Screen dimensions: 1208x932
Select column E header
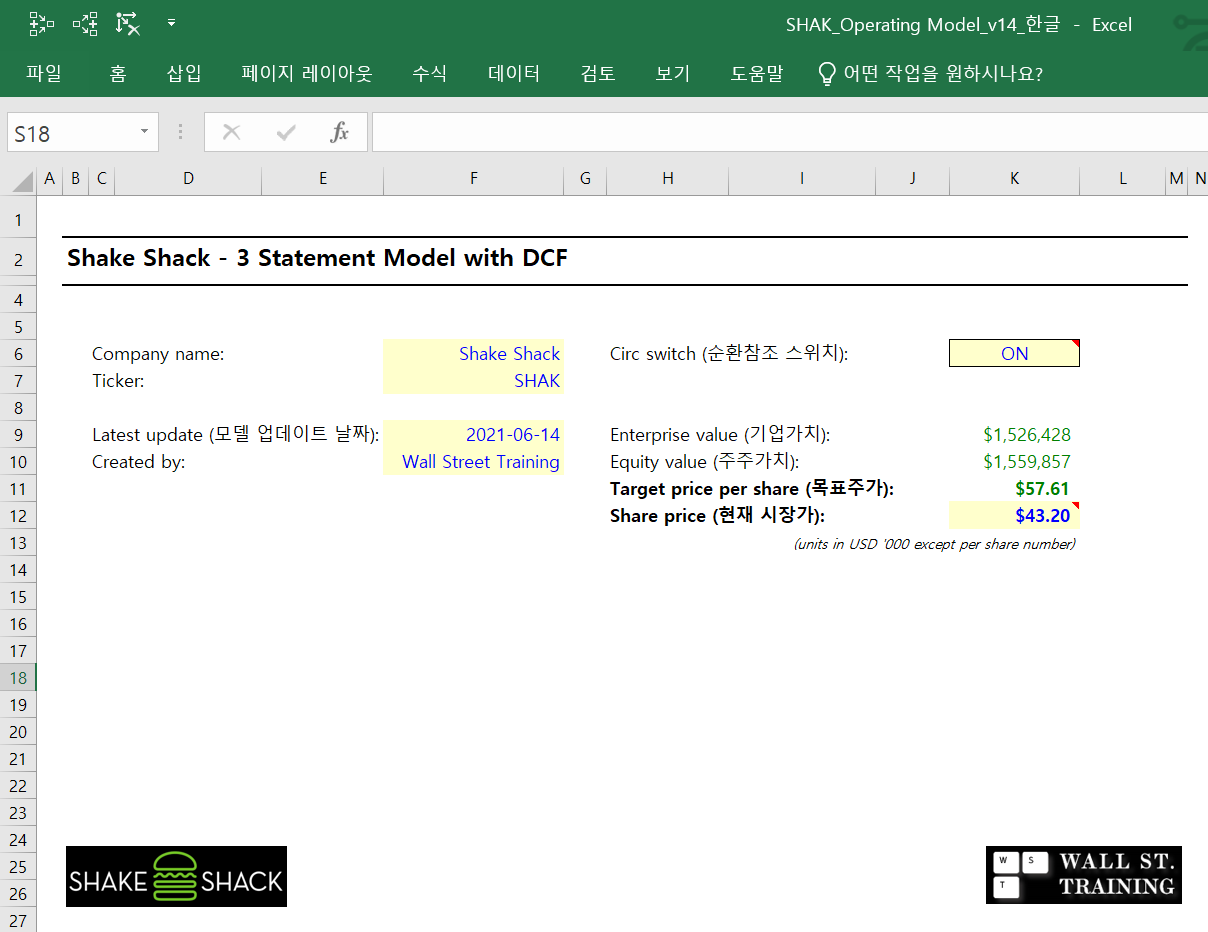click(323, 179)
